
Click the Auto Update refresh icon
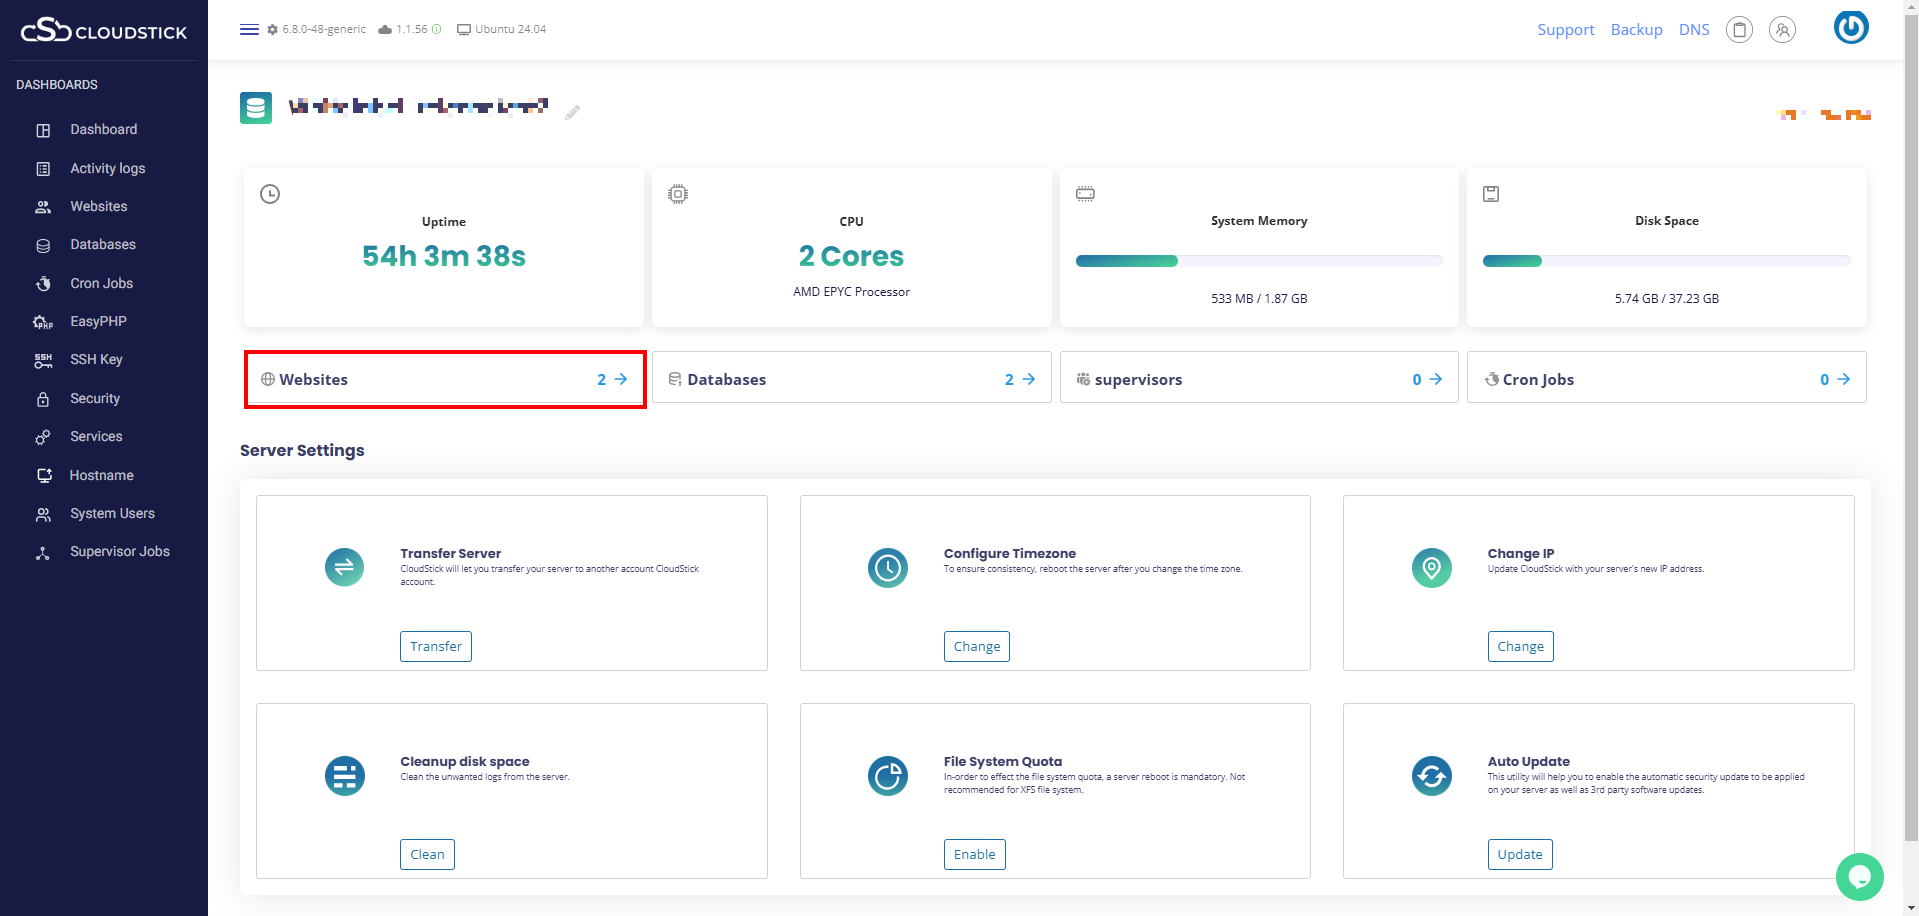click(x=1431, y=776)
